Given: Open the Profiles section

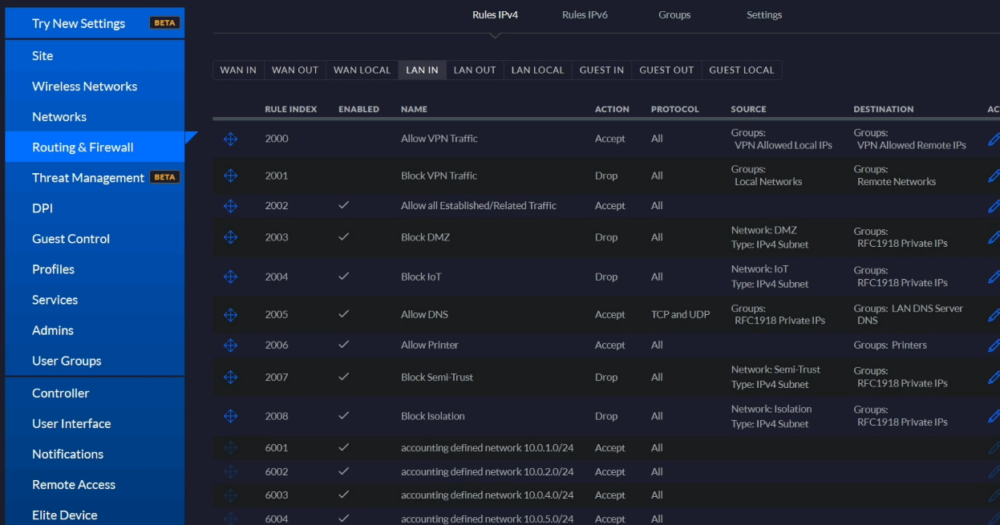Looking at the screenshot, I should (x=95, y=269).
